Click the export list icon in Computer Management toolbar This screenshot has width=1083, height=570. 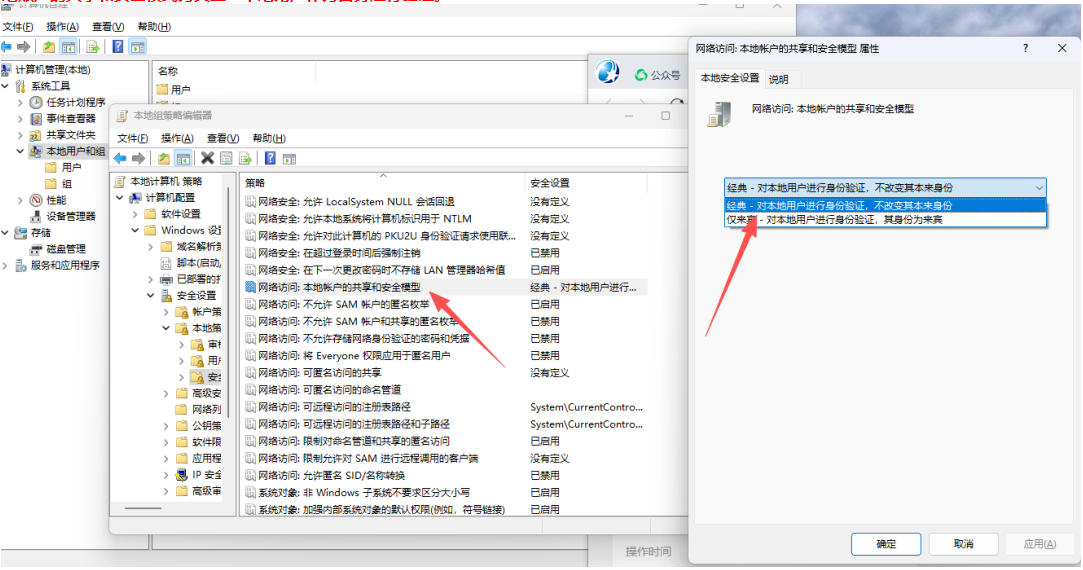93,47
